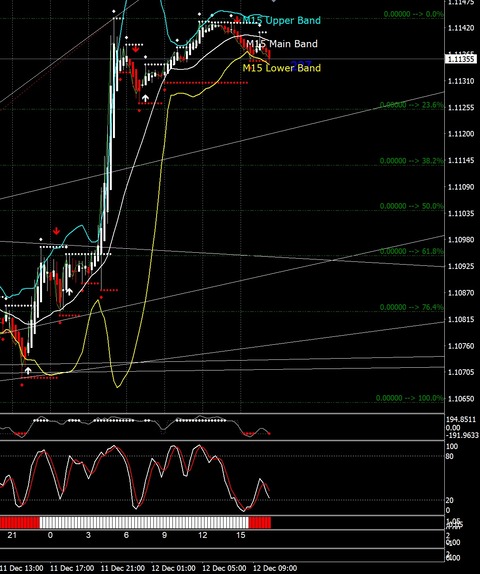Image resolution: width=480 pixels, height=574 pixels.
Task: Click the Fibonacci 38.2% level label
Action: (412, 161)
